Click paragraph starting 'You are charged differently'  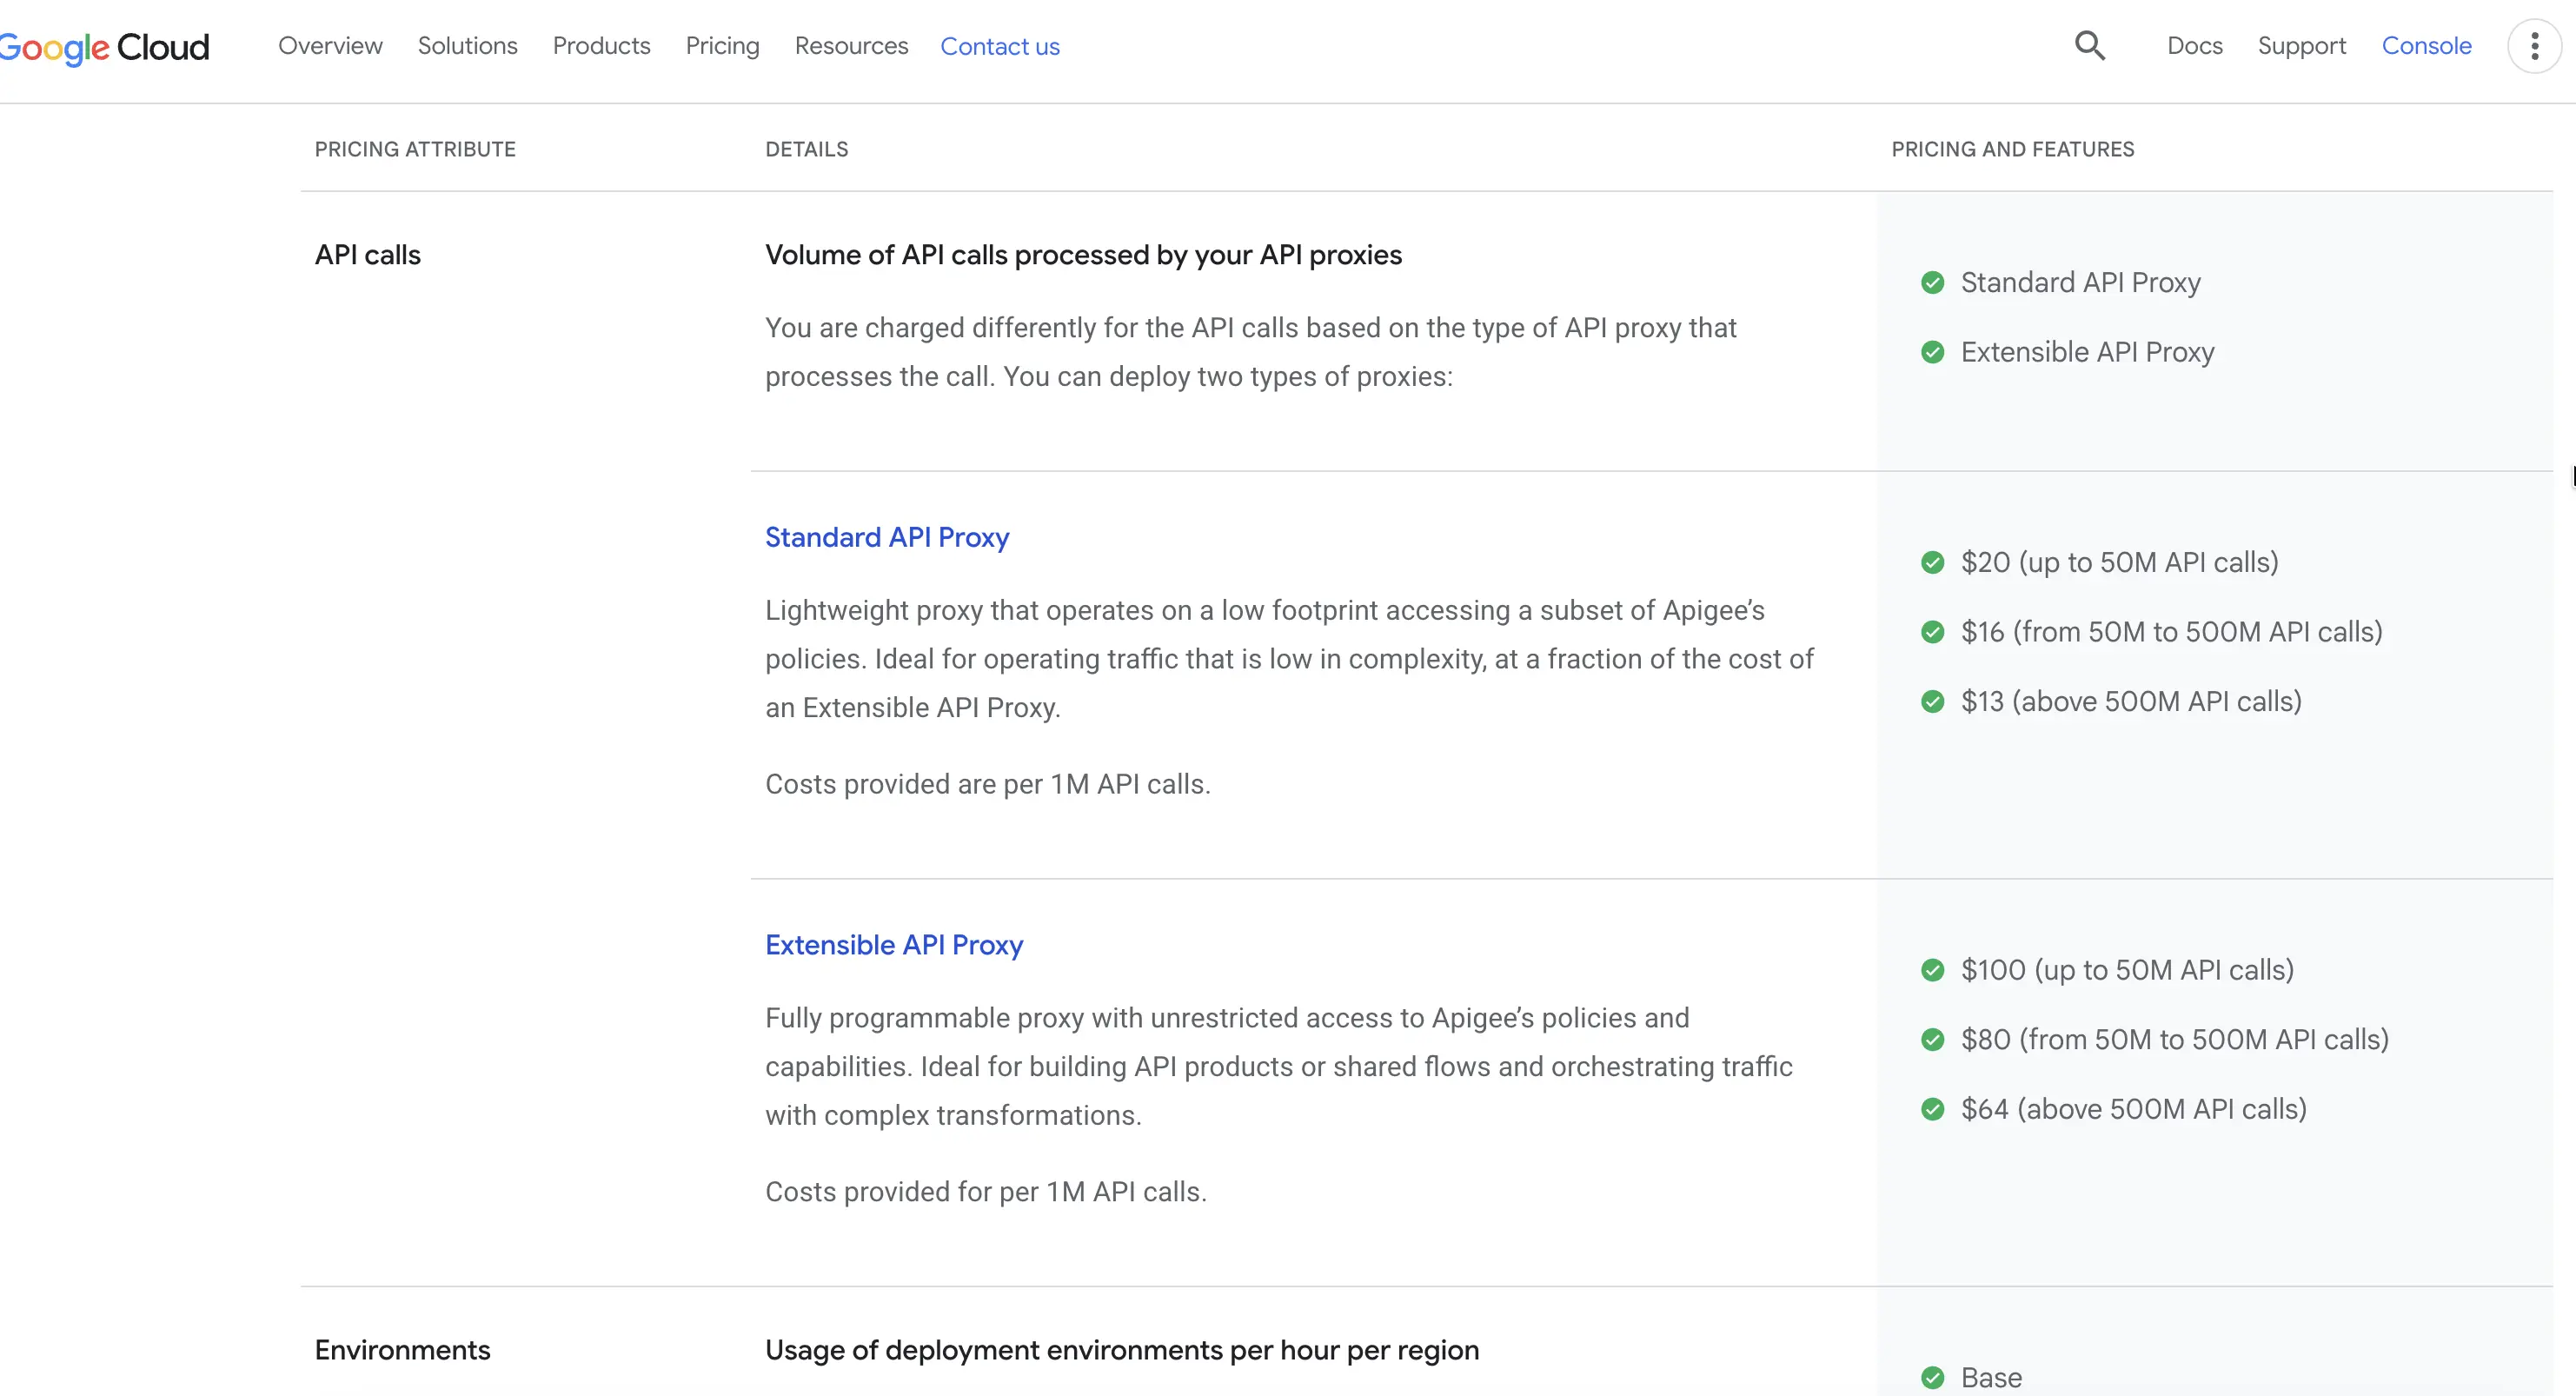coord(1250,352)
